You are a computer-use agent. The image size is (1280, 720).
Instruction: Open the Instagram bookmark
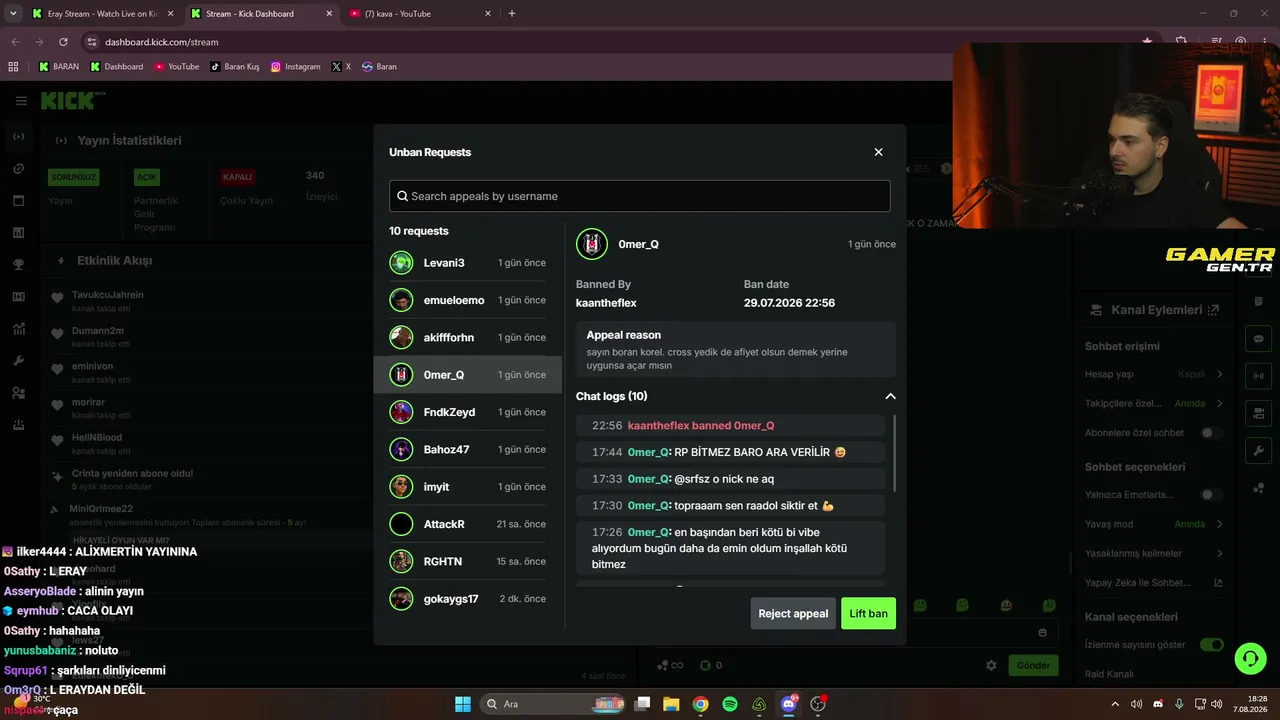(295, 67)
